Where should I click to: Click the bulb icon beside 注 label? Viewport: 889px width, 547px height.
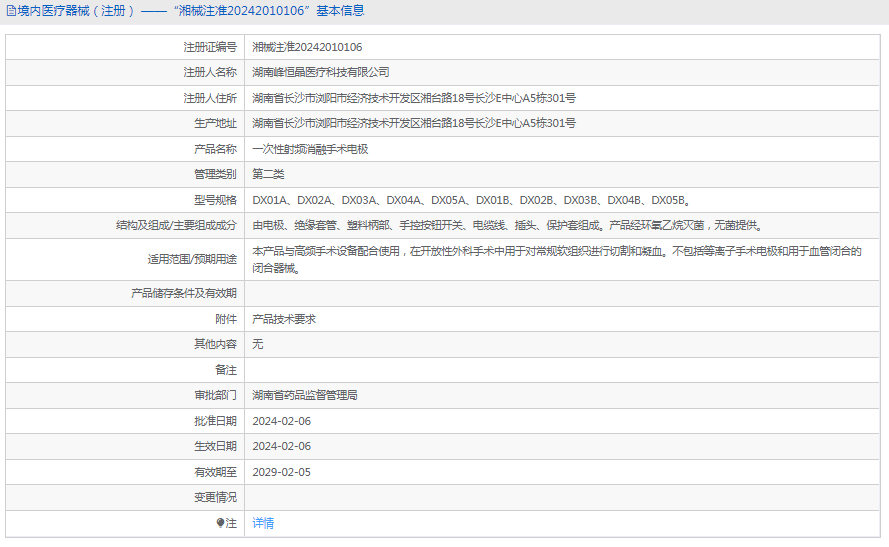(220, 523)
